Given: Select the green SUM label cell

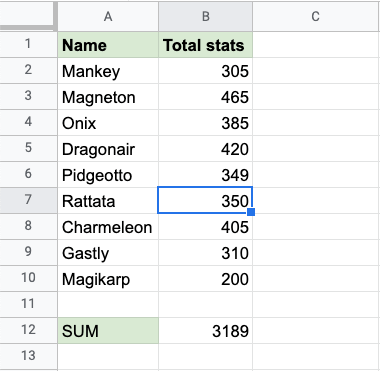Looking at the screenshot, I should [x=108, y=331].
